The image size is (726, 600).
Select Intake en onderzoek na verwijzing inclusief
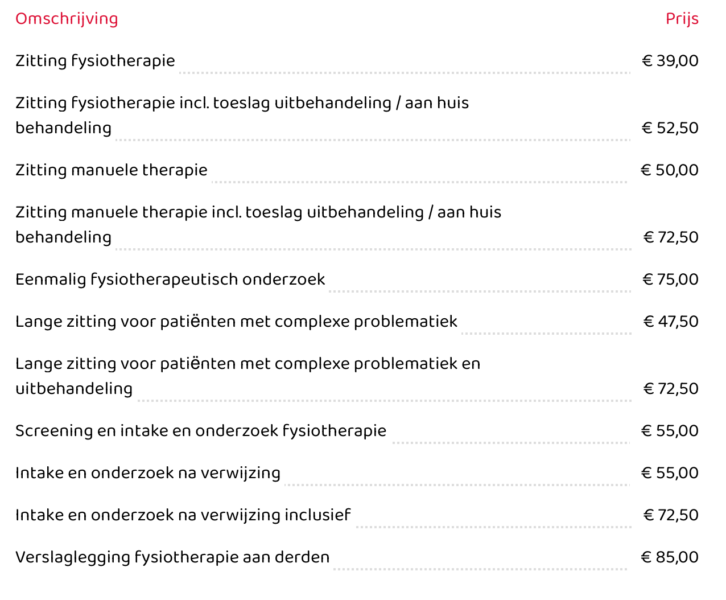pos(183,515)
